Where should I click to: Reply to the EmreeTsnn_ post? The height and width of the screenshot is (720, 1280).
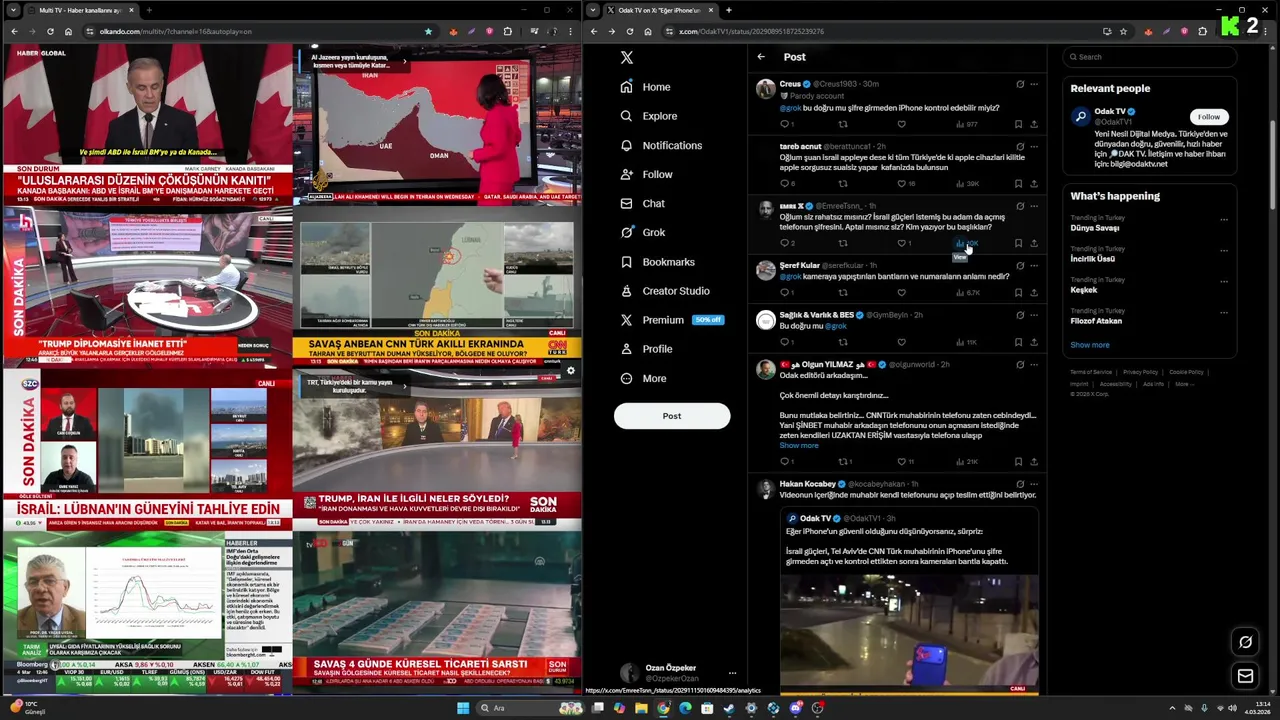786,243
